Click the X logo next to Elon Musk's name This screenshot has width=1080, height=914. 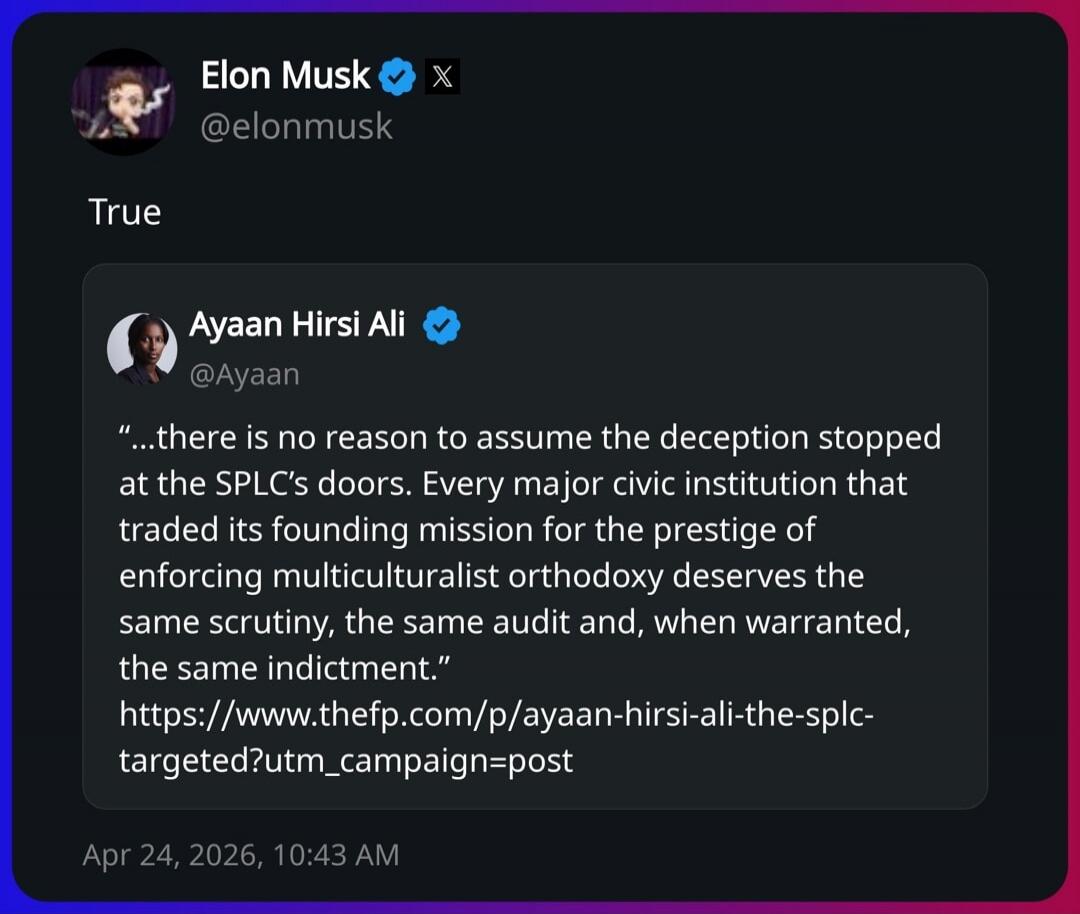click(442, 75)
